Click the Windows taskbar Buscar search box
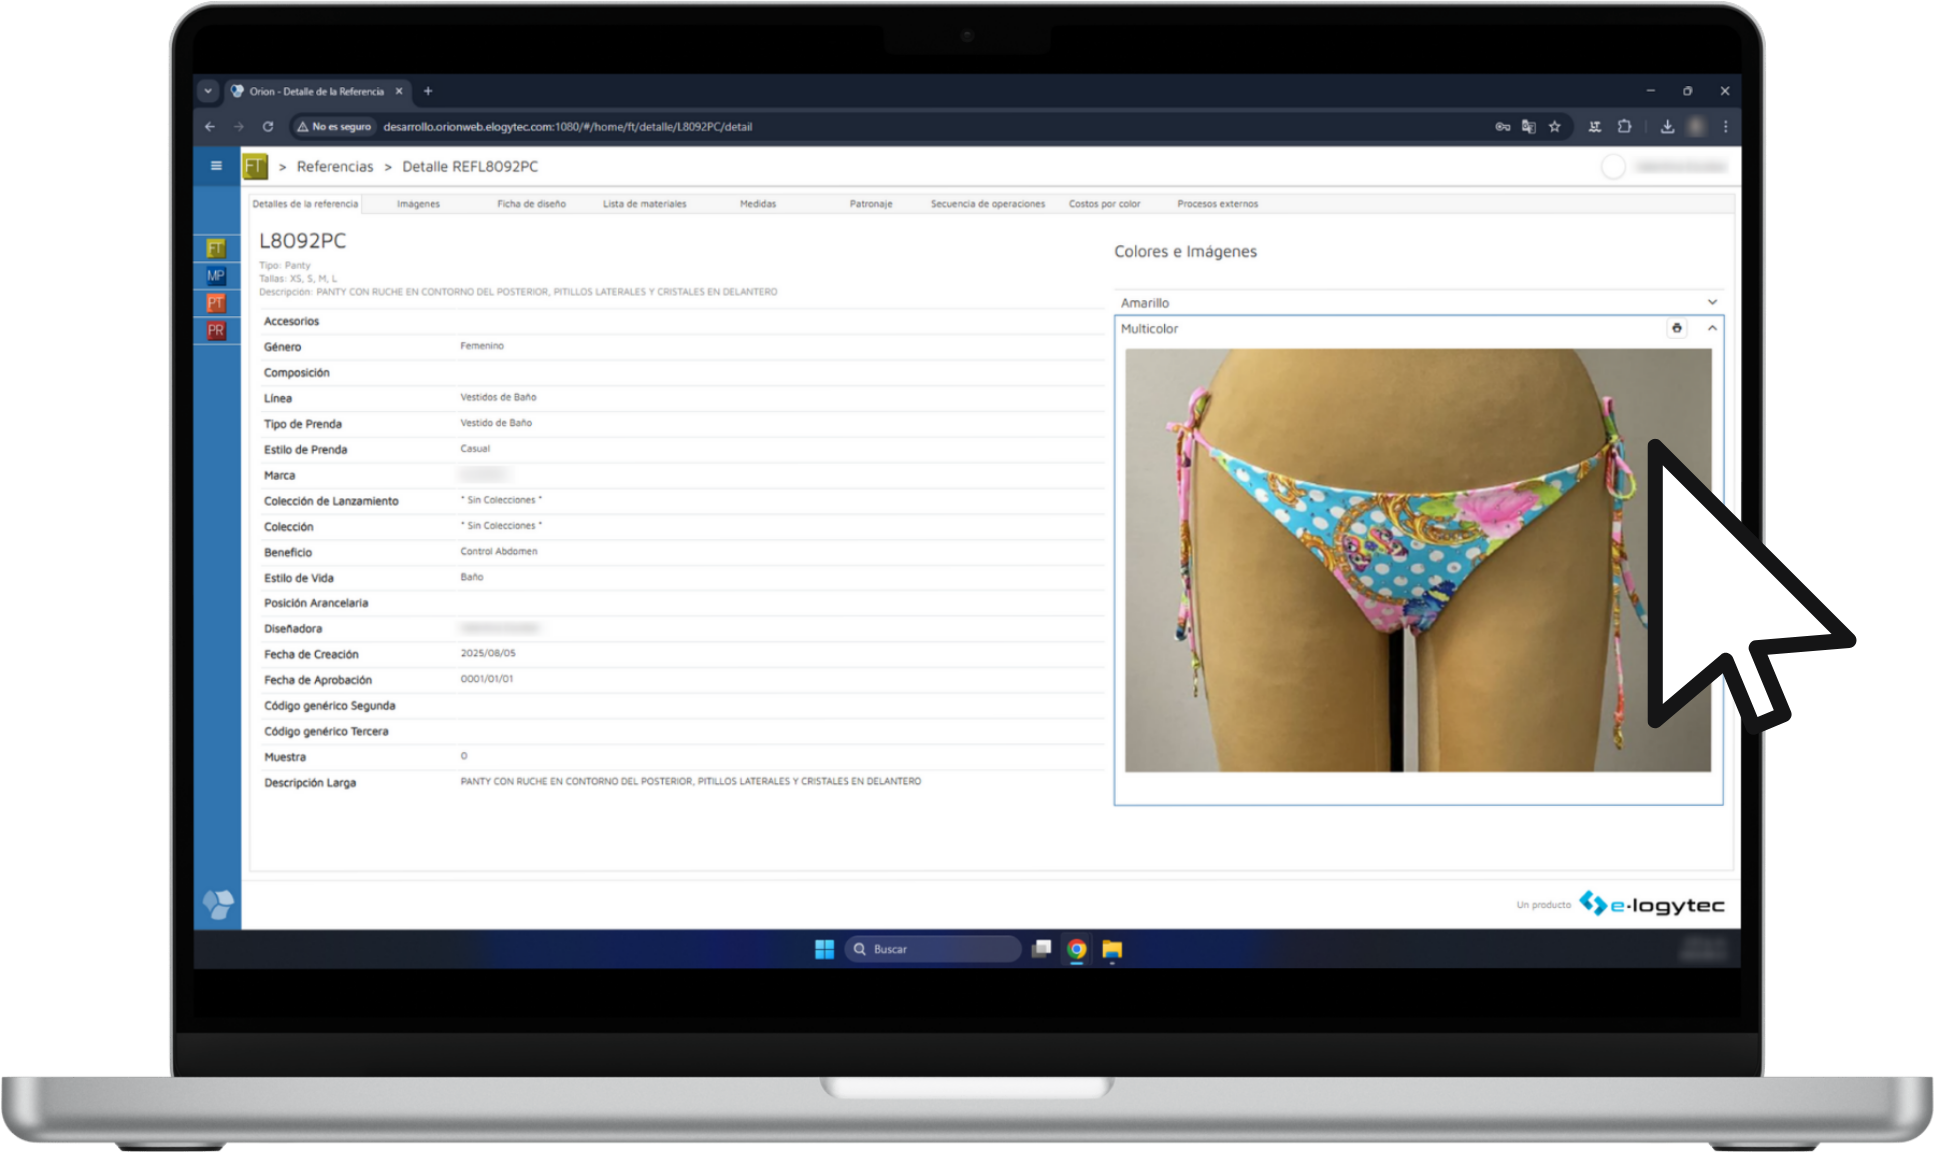The height and width of the screenshot is (1152, 1935). [x=932, y=949]
